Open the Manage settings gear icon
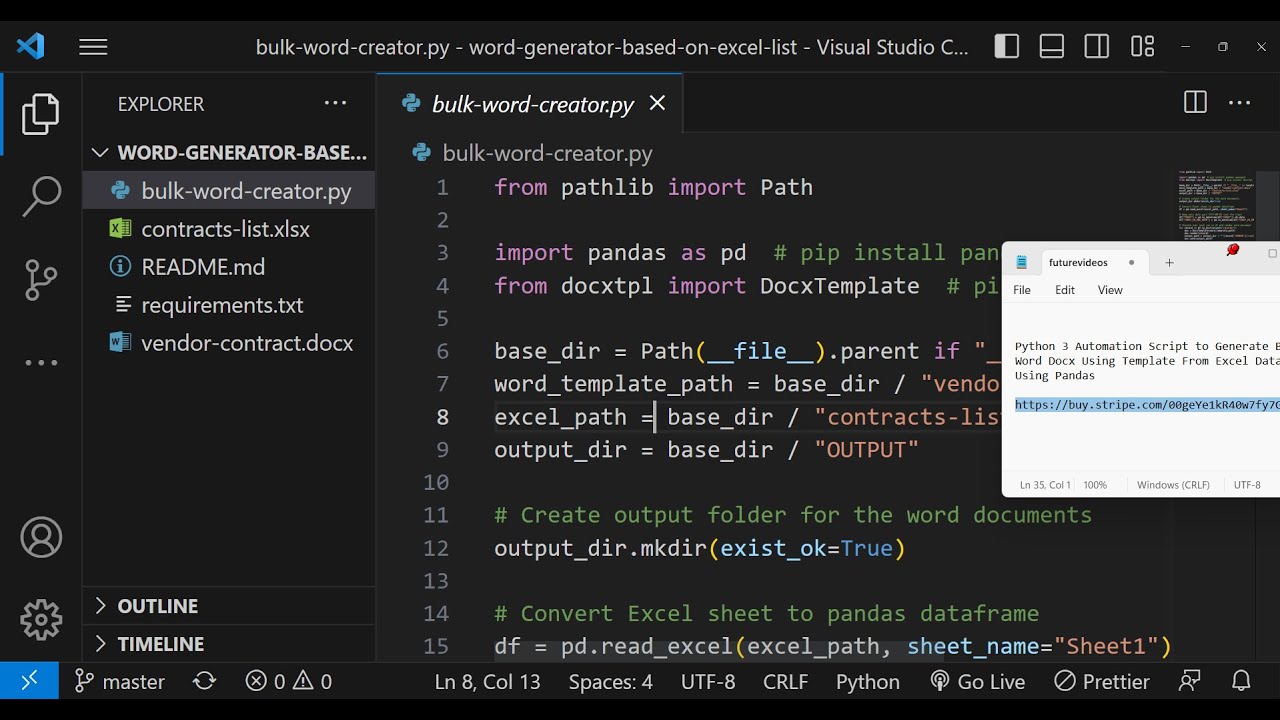 (41, 620)
